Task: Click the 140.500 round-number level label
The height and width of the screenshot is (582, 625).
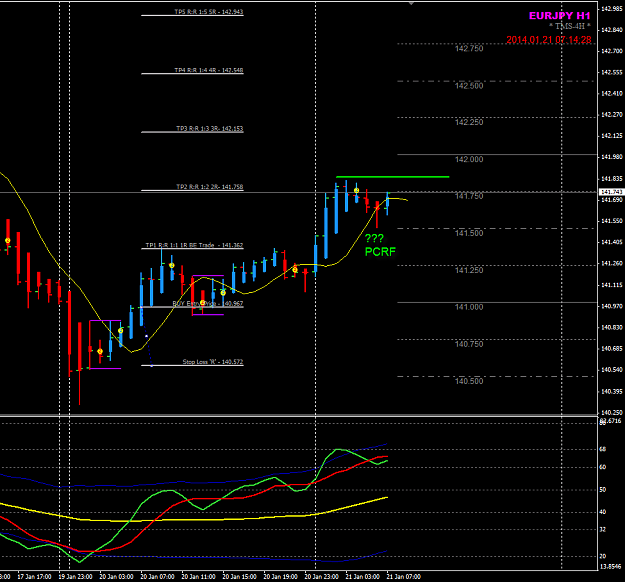Action: point(469,381)
